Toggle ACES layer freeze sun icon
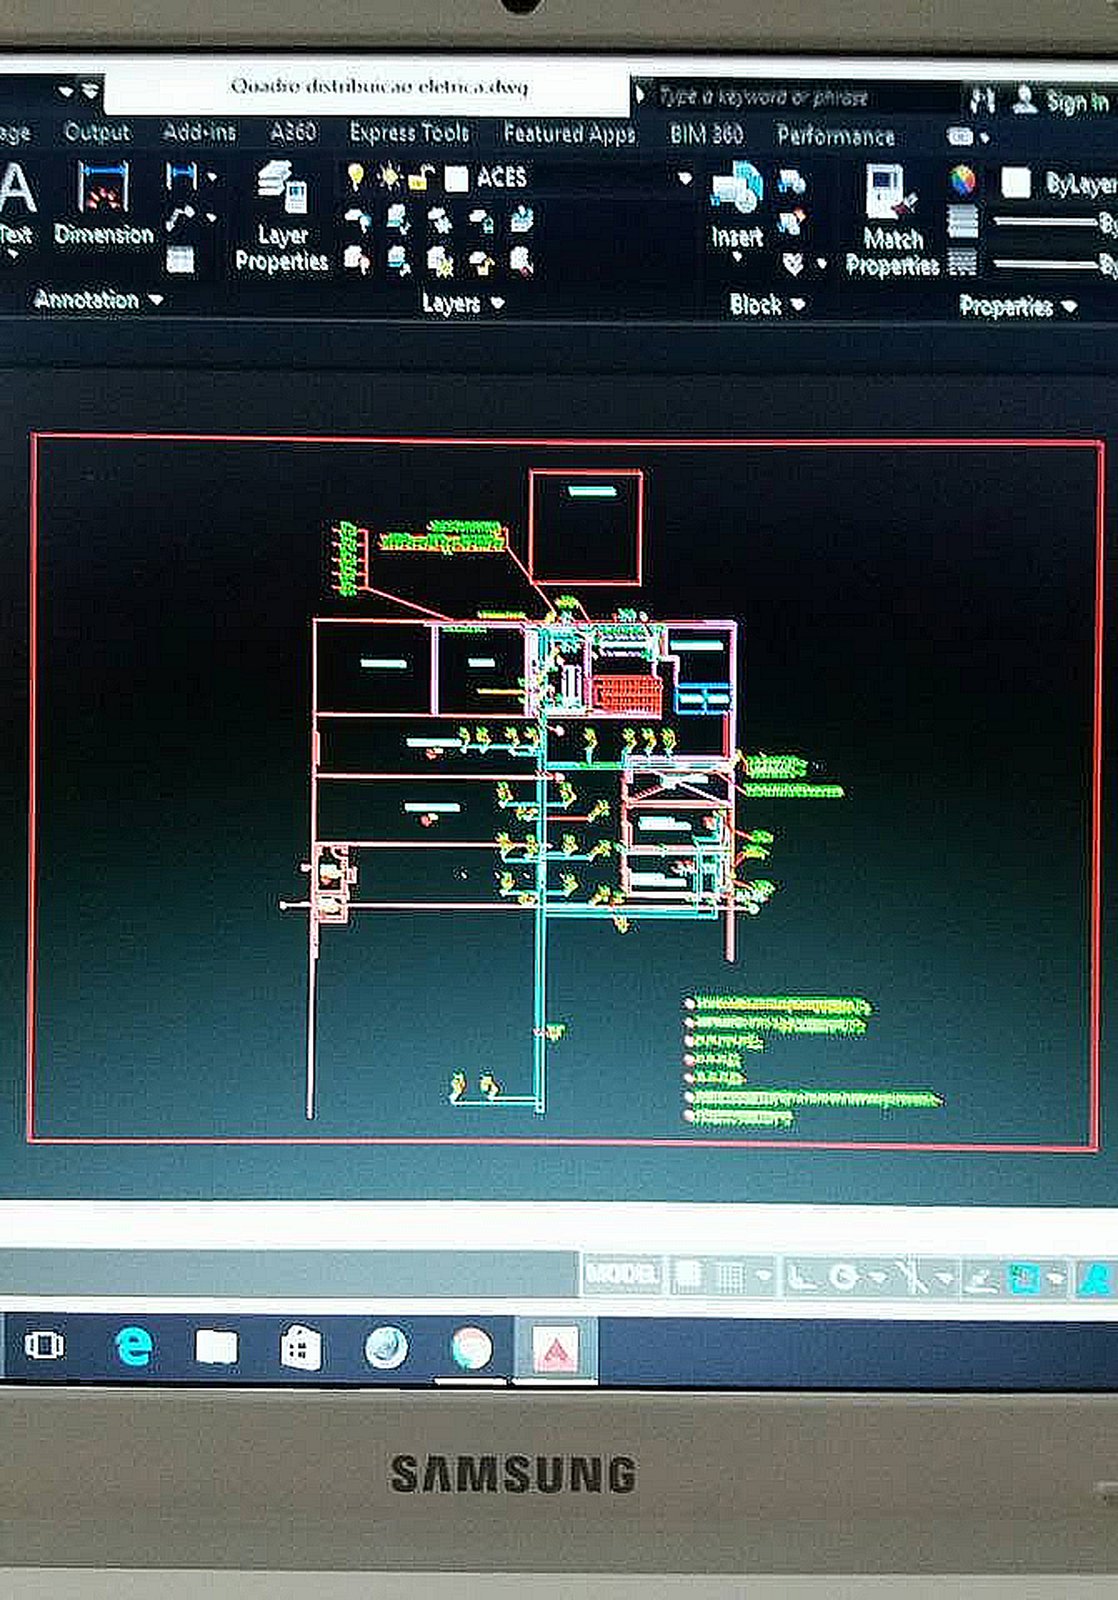Viewport: 1118px width, 1600px height. click(389, 178)
